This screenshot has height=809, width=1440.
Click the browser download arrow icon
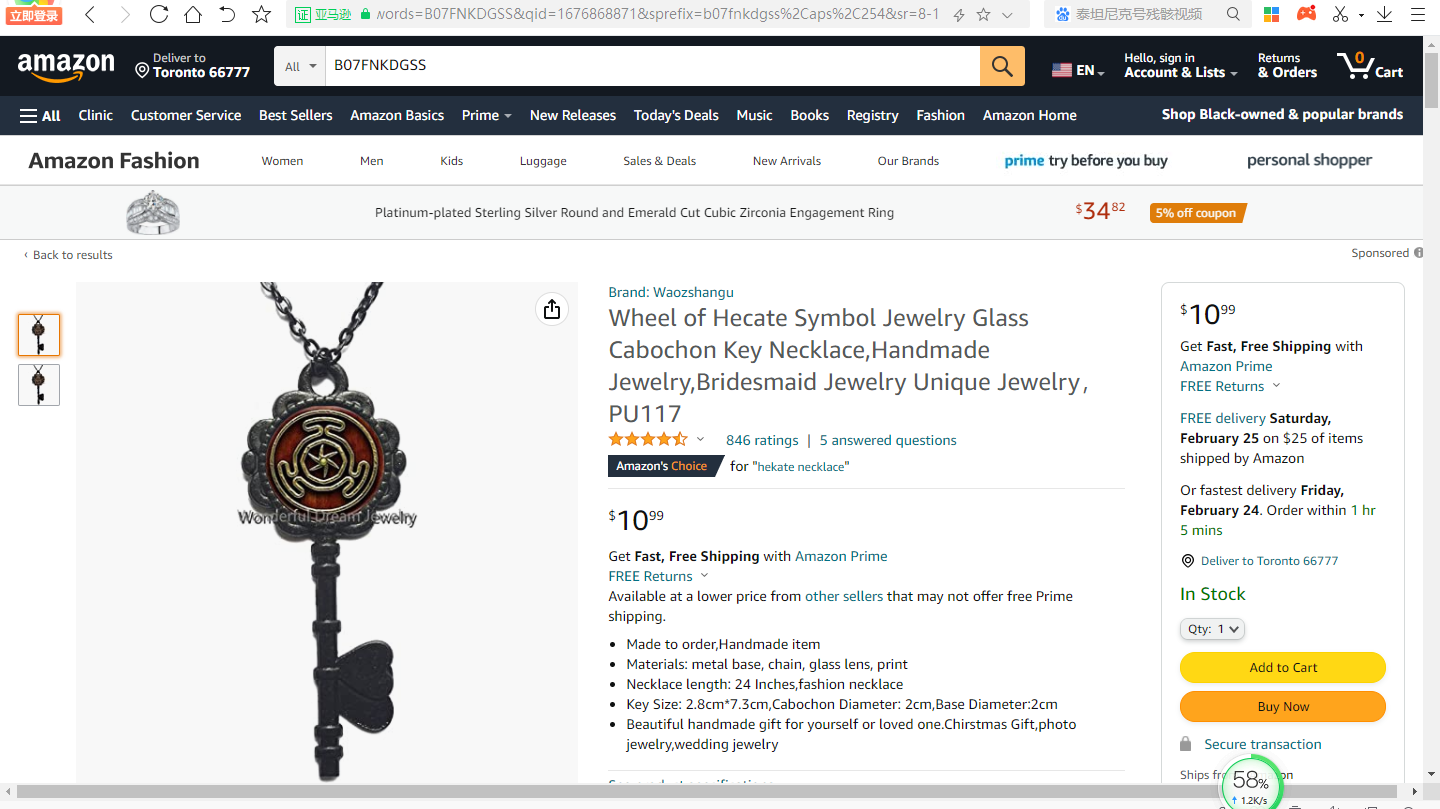point(1384,14)
